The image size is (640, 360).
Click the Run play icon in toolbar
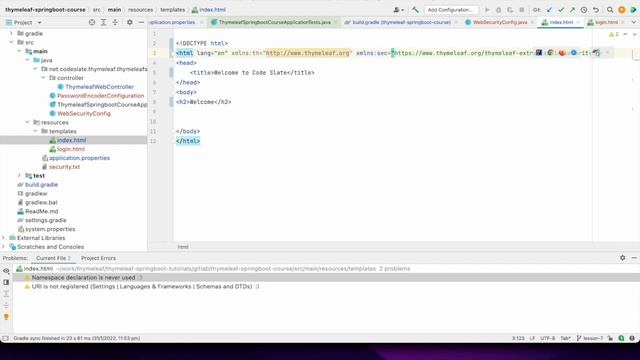coord(487,10)
